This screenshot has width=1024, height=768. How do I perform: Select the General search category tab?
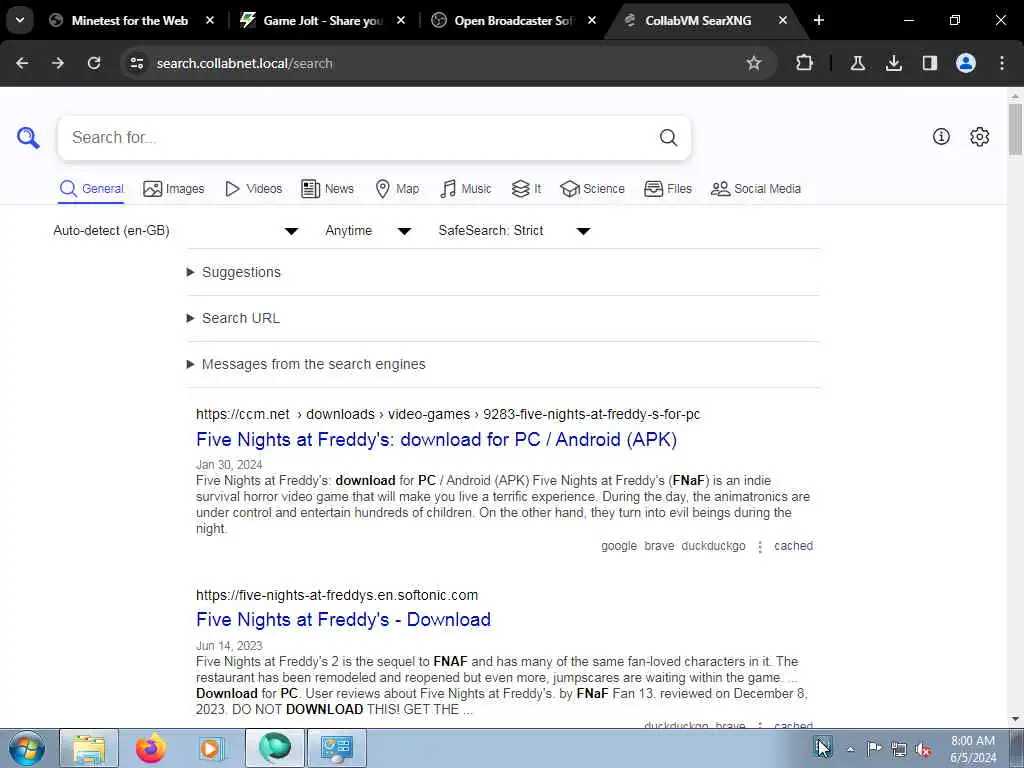pos(91,189)
